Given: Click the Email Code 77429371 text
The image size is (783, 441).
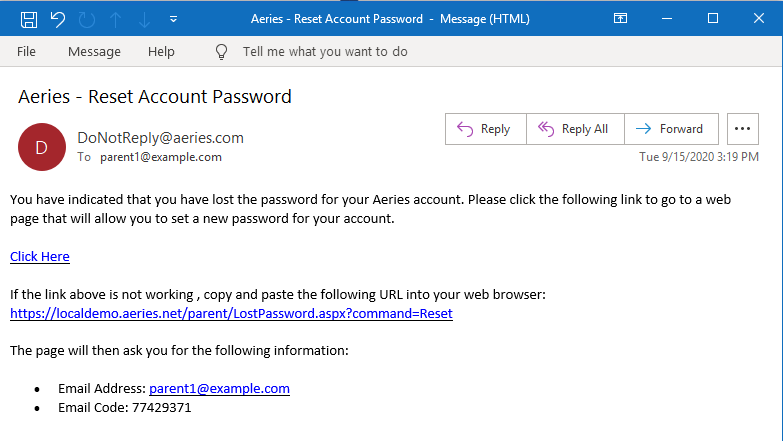Looking at the screenshot, I should pos(125,408).
